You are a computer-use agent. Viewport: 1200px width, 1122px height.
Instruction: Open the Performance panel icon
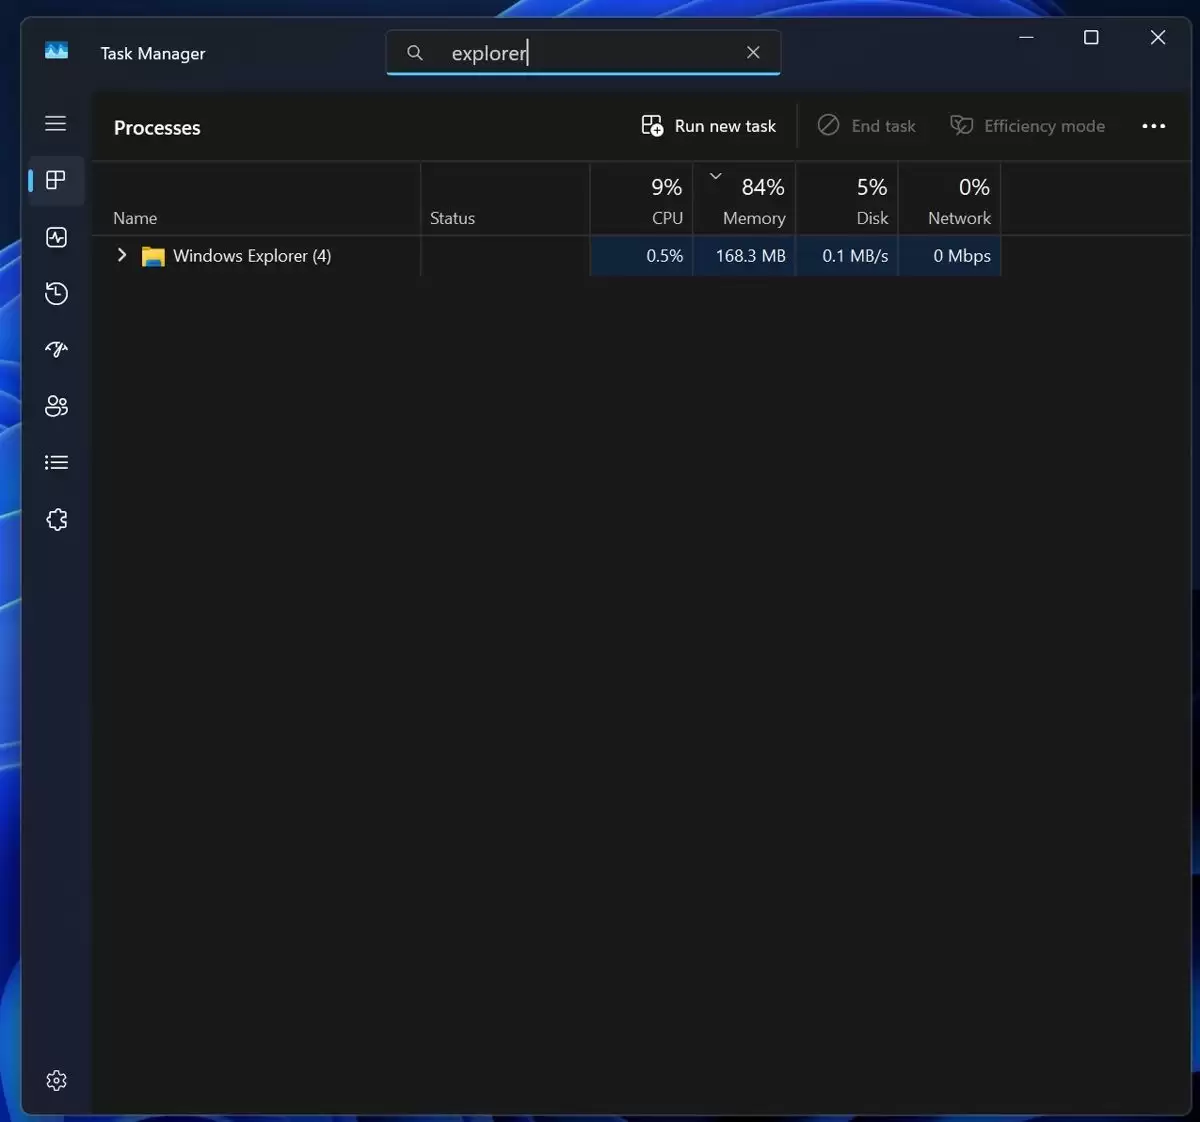56,237
